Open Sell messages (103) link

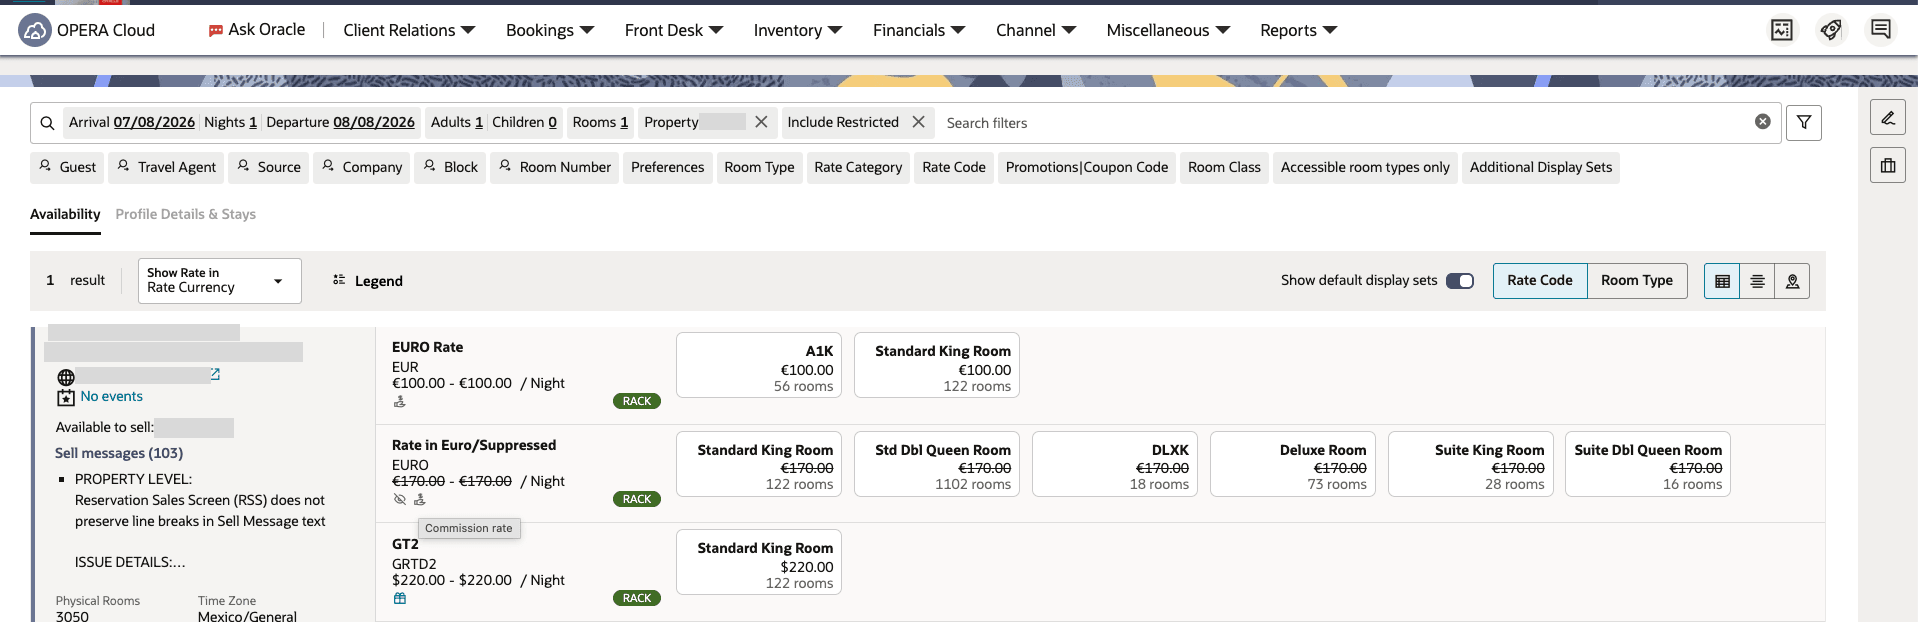click(119, 453)
